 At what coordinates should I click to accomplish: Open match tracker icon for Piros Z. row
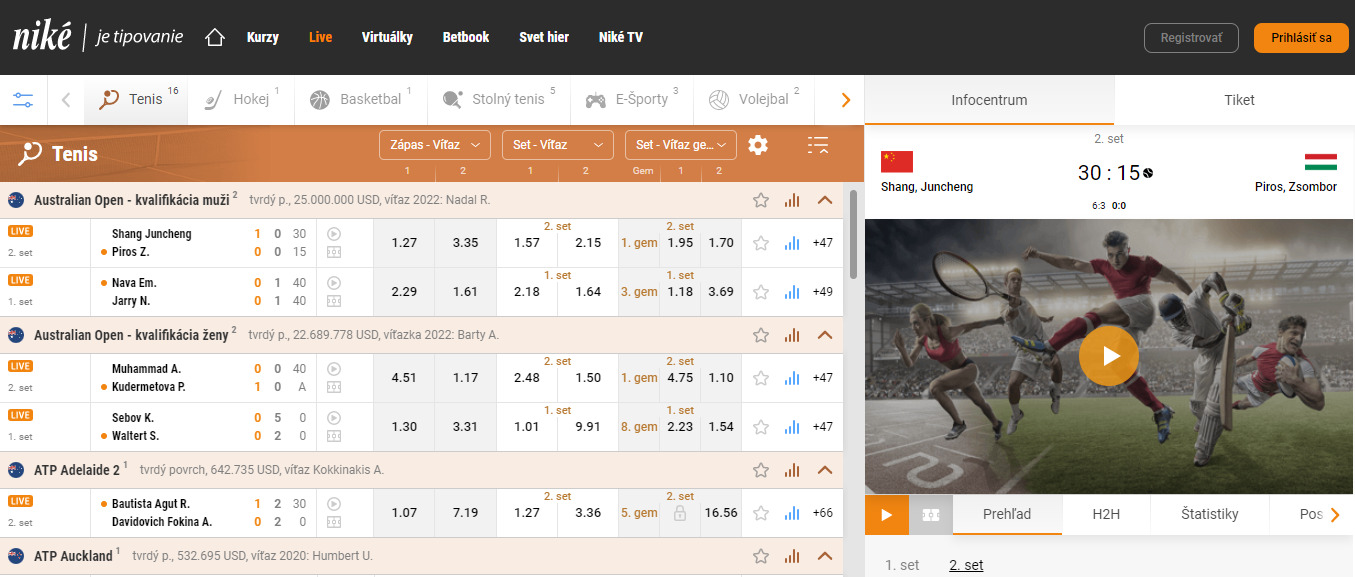coord(334,252)
